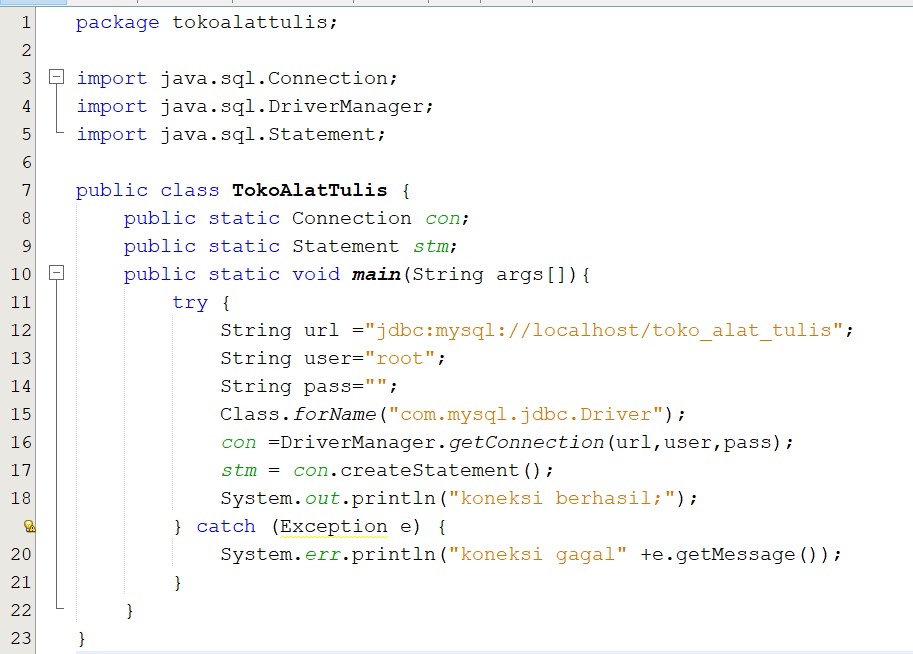The image size is (913, 654).
Task: Click the catch keyword on line 19
Action: pyautogui.click(x=226, y=526)
